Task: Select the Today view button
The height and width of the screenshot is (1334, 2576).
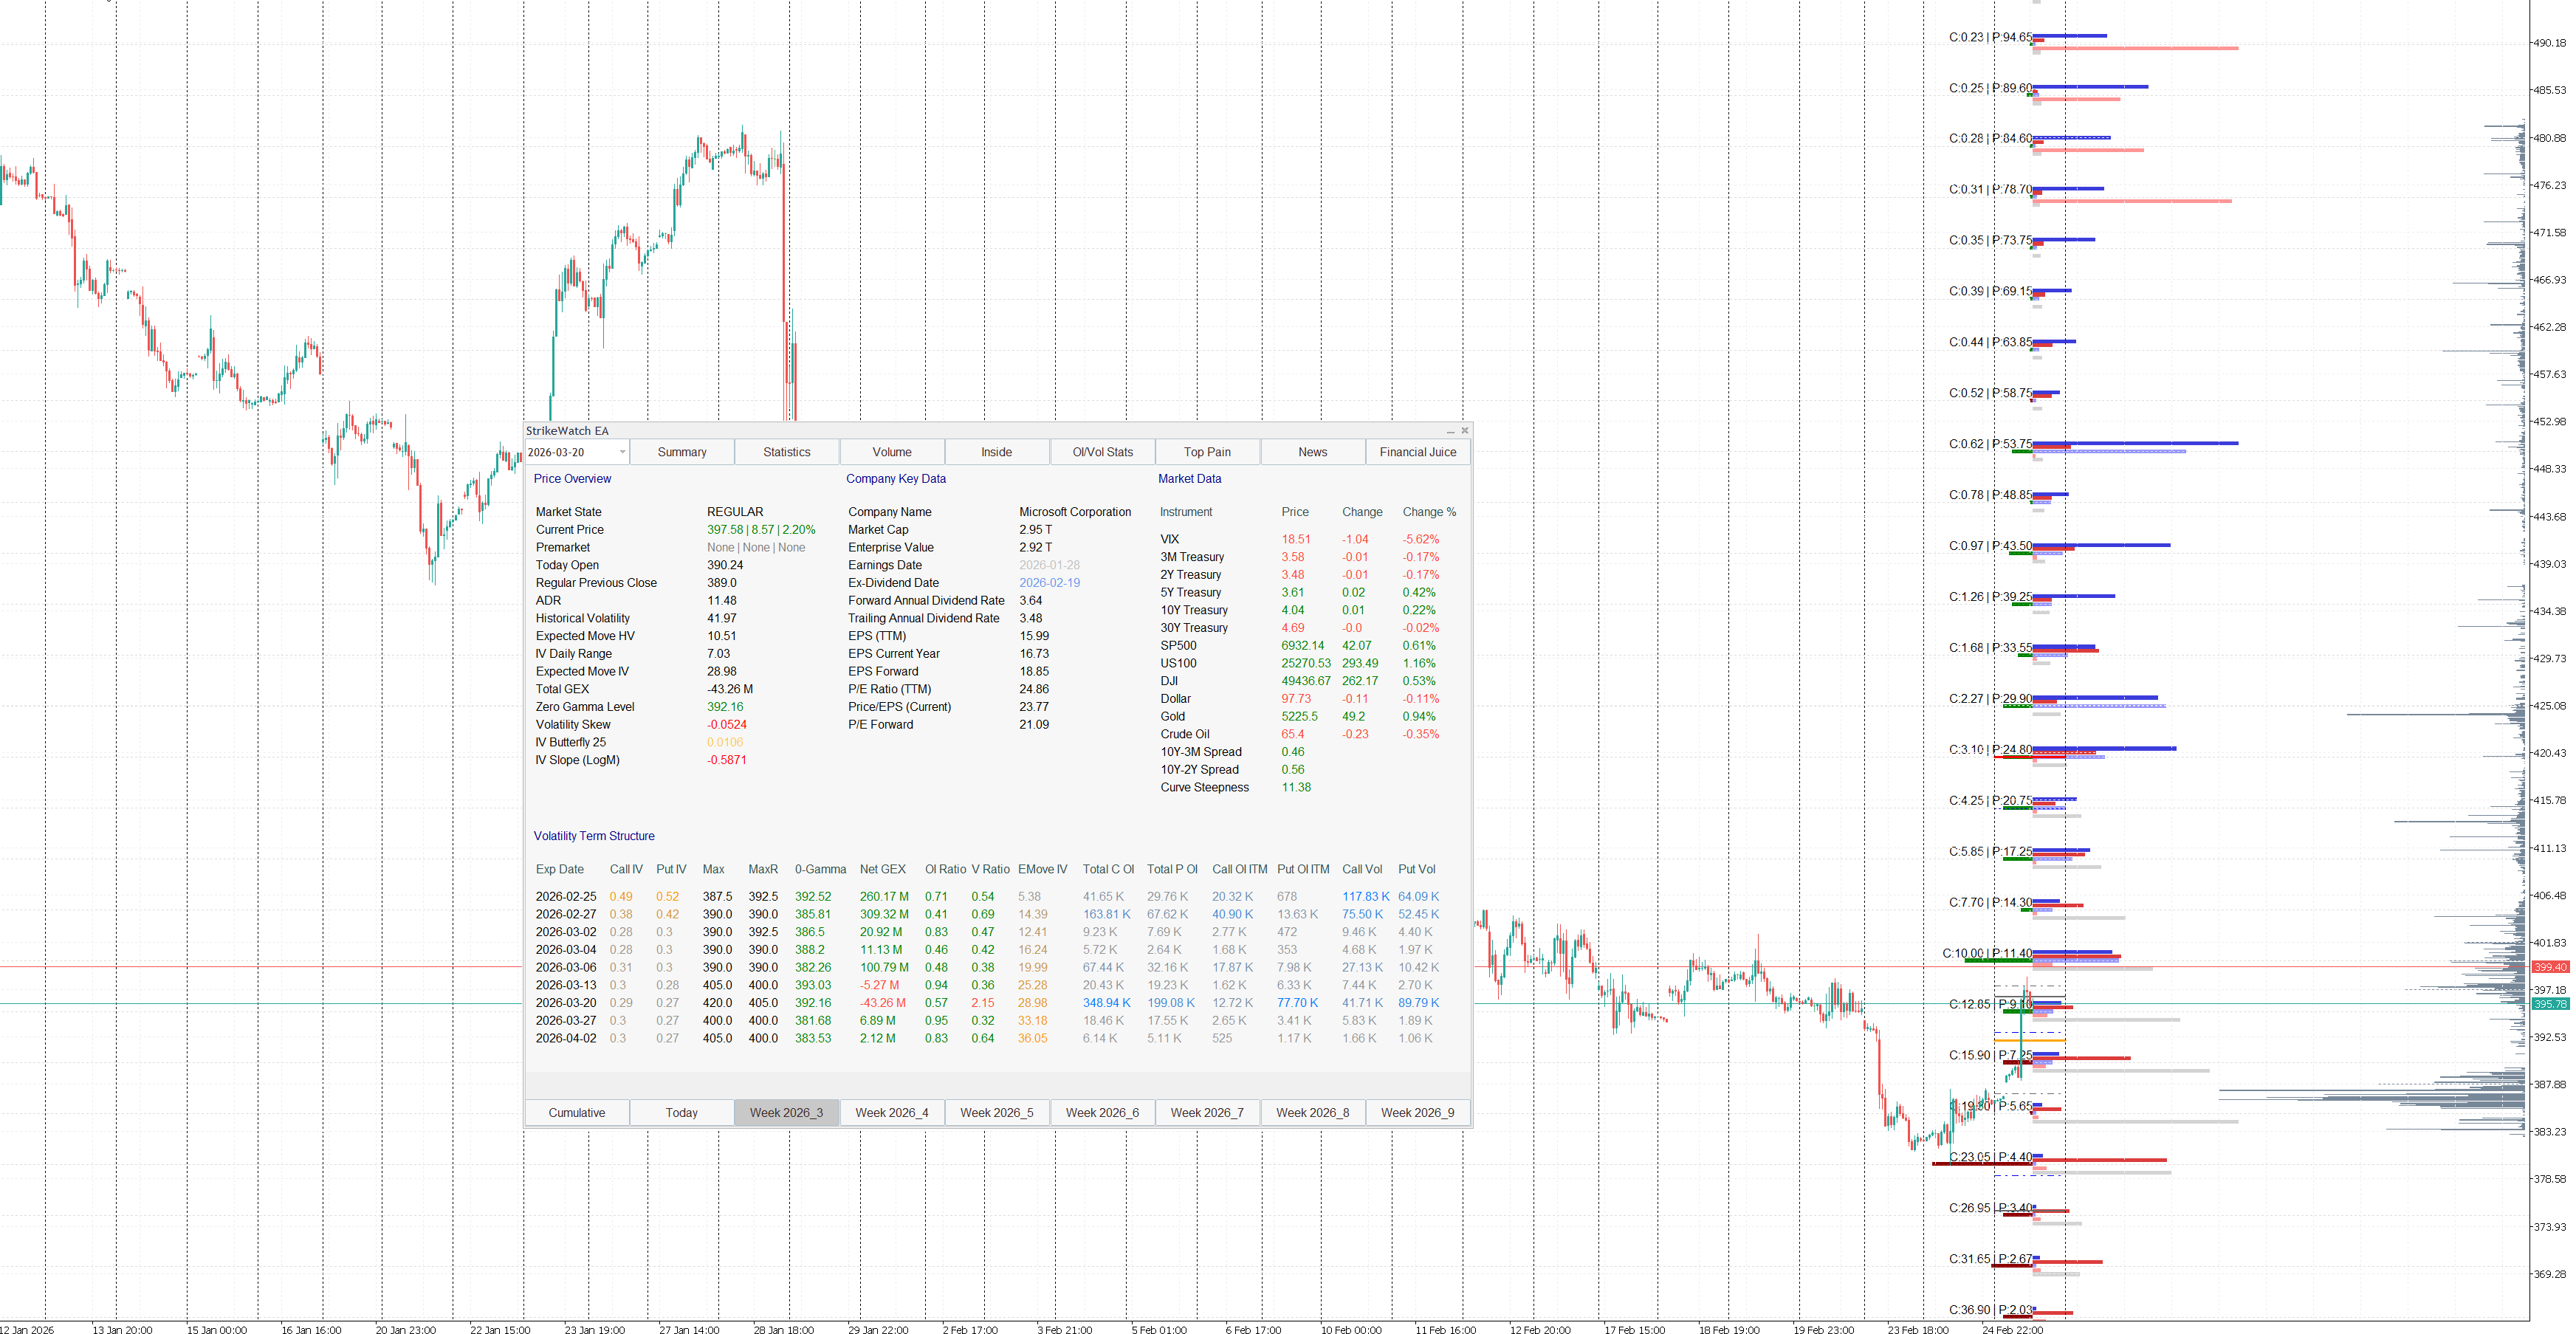Action: coord(681,1112)
